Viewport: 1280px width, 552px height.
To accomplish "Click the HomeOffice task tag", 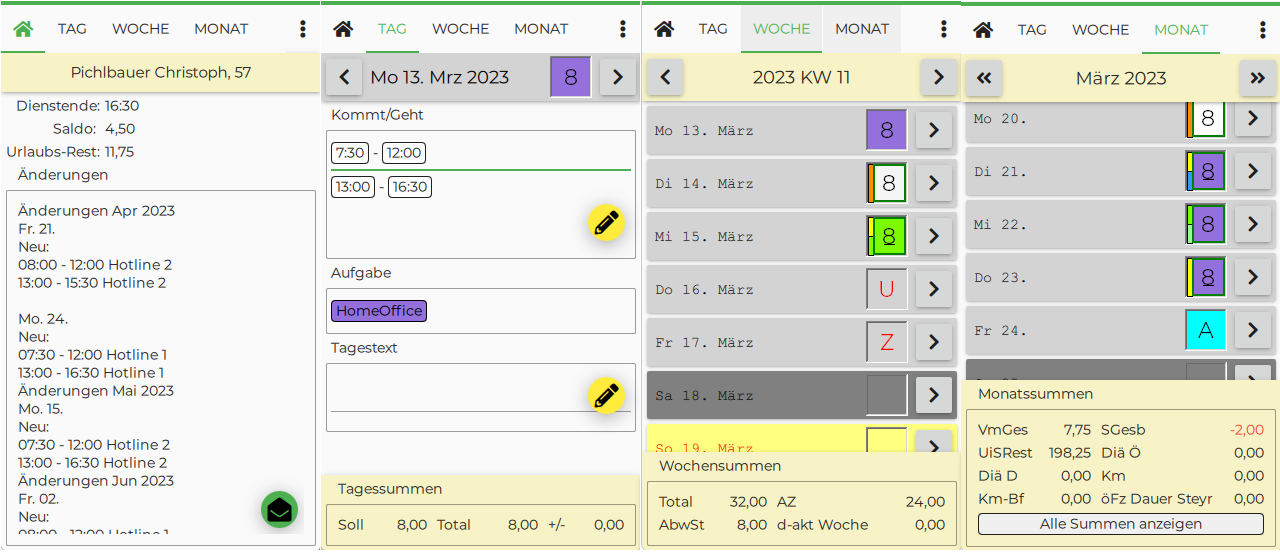I will pos(379,311).
